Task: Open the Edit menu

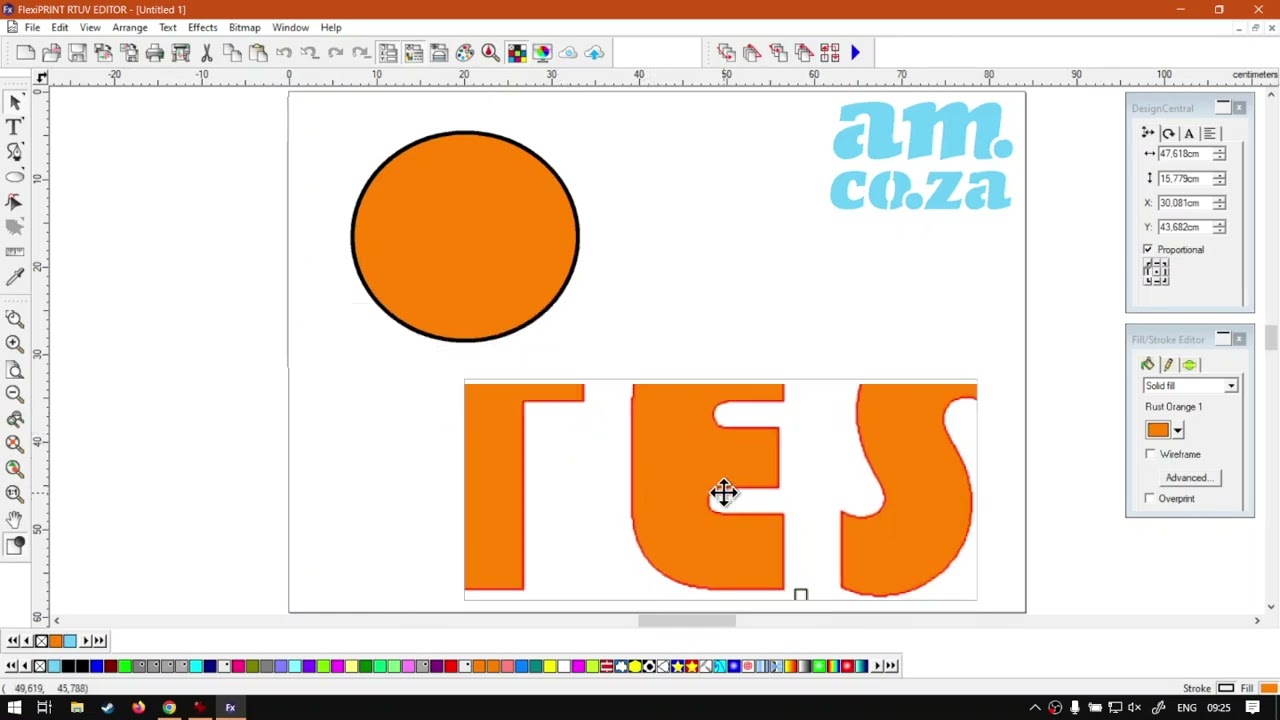Action: pos(60,27)
